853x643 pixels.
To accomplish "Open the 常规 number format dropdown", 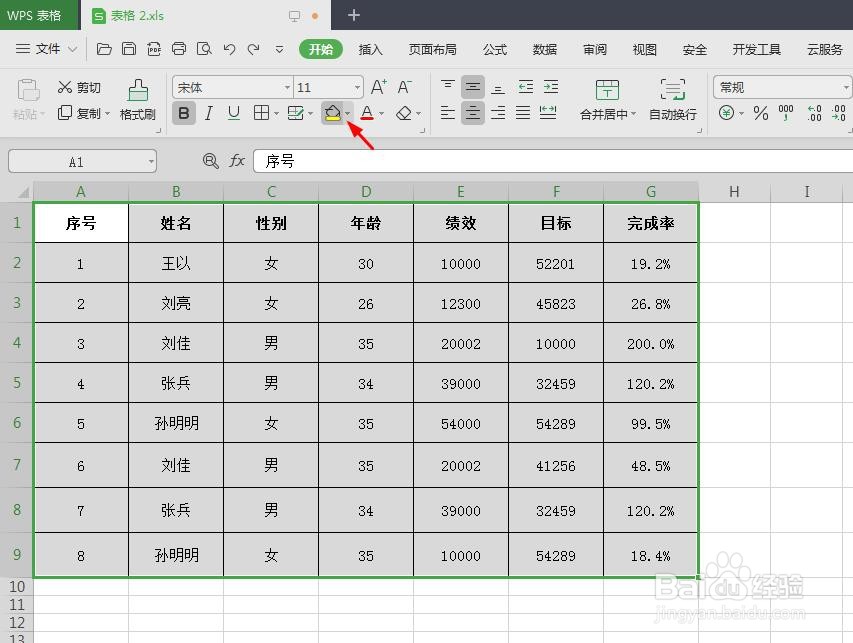I will point(782,86).
